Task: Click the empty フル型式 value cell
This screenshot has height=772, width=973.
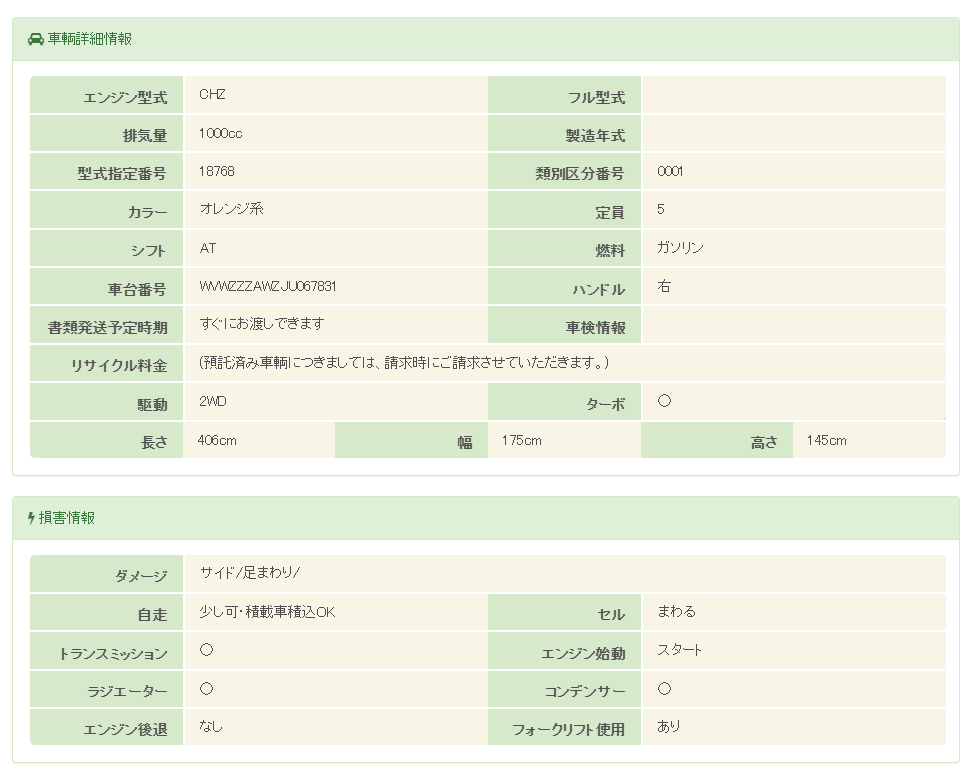Action: 793,96
